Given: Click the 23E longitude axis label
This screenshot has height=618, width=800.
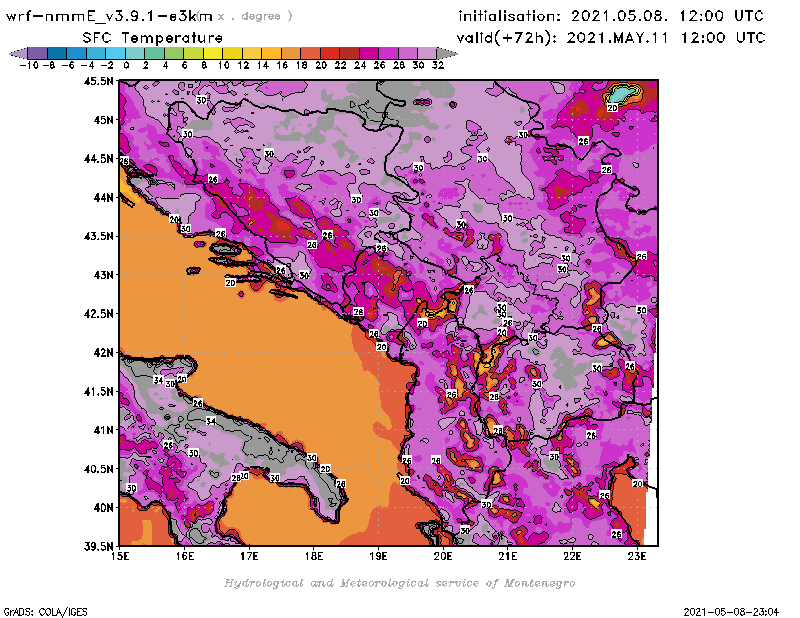Looking at the screenshot, I should (x=637, y=556).
